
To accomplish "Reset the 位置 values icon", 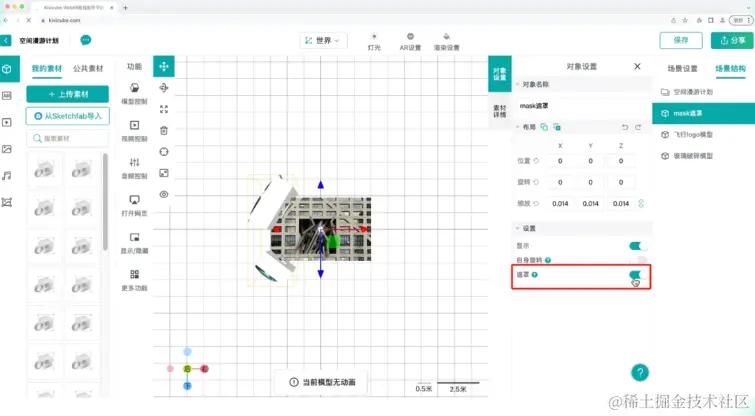I will pyautogui.click(x=536, y=161).
